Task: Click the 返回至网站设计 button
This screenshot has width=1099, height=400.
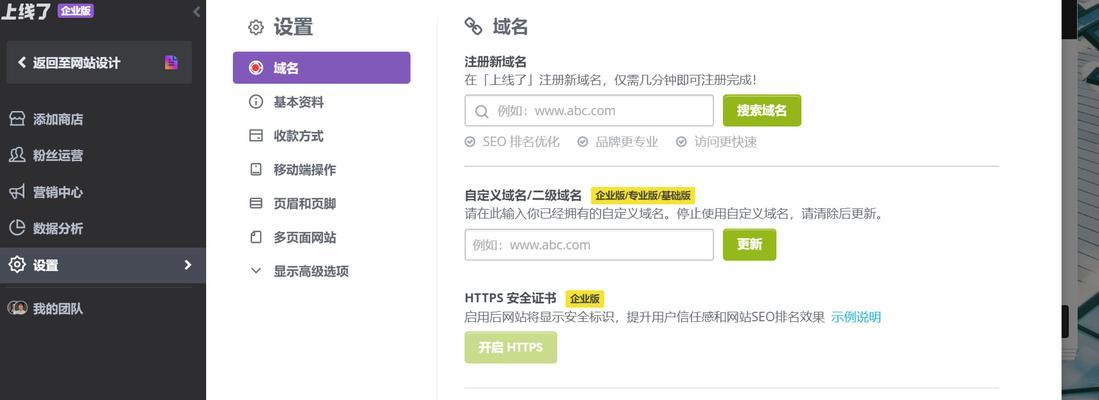Action: [x=99, y=62]
